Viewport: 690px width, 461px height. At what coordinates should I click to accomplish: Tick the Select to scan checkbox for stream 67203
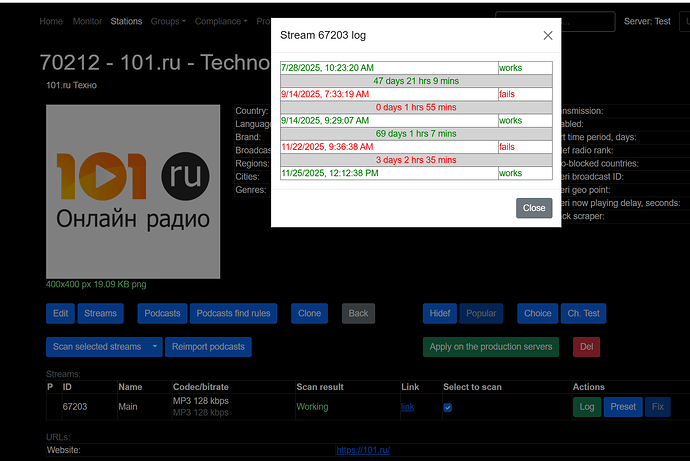click(447, 407)
